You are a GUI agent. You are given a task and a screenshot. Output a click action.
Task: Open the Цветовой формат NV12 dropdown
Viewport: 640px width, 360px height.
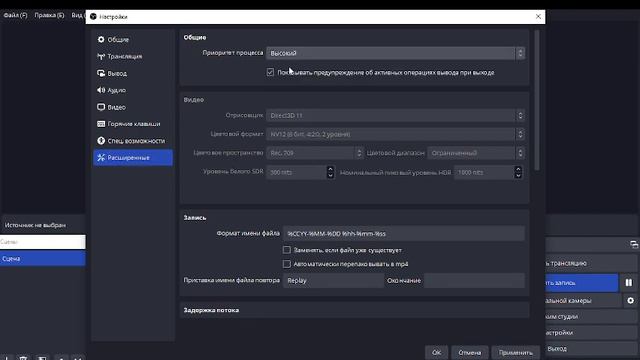coord(395,134)
